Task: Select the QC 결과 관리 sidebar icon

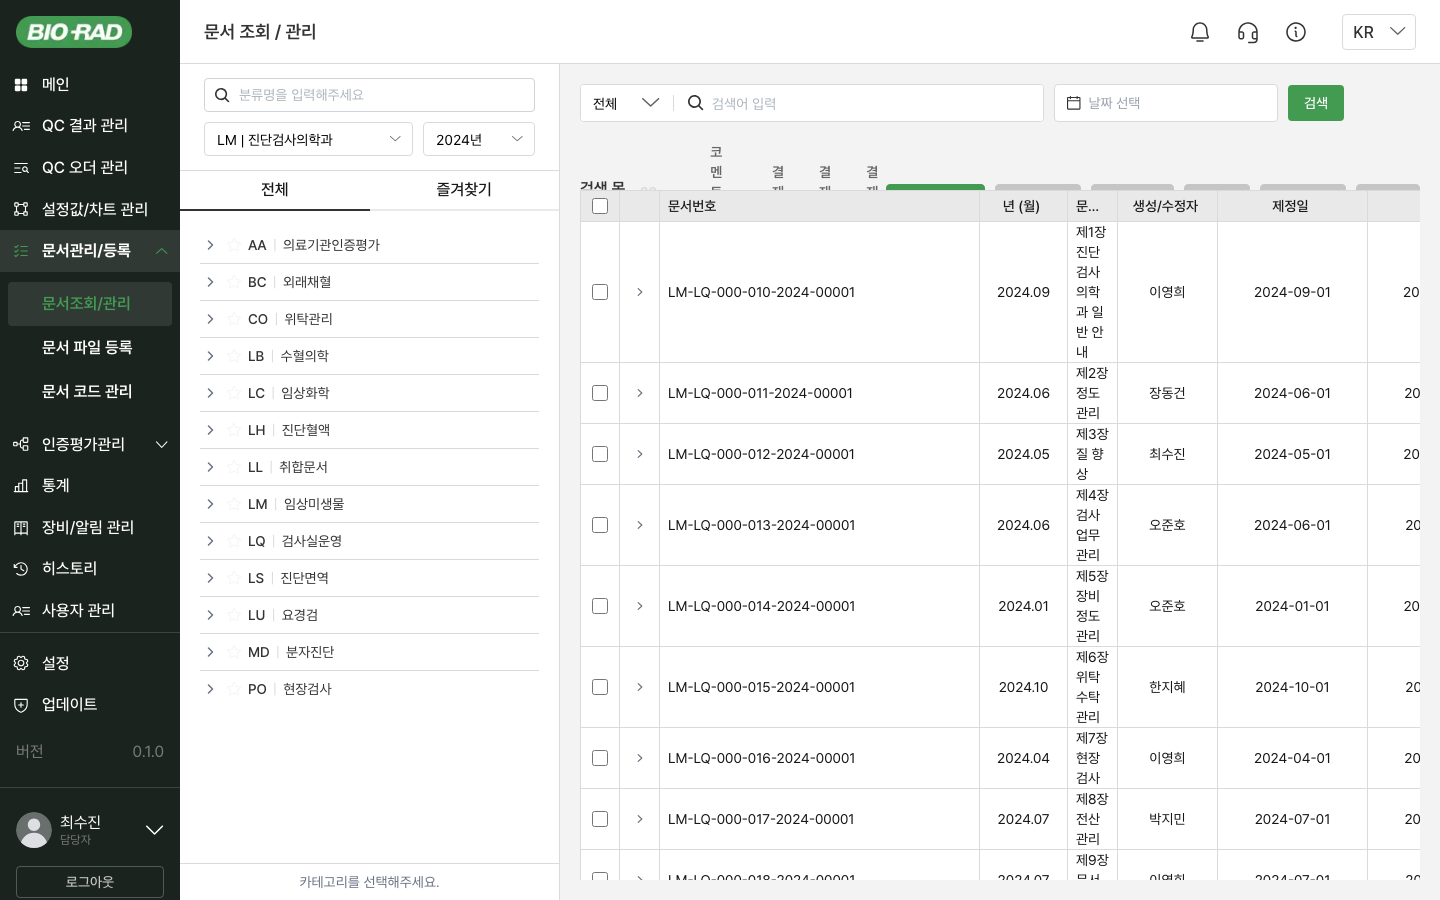Action: click(21, 126)
